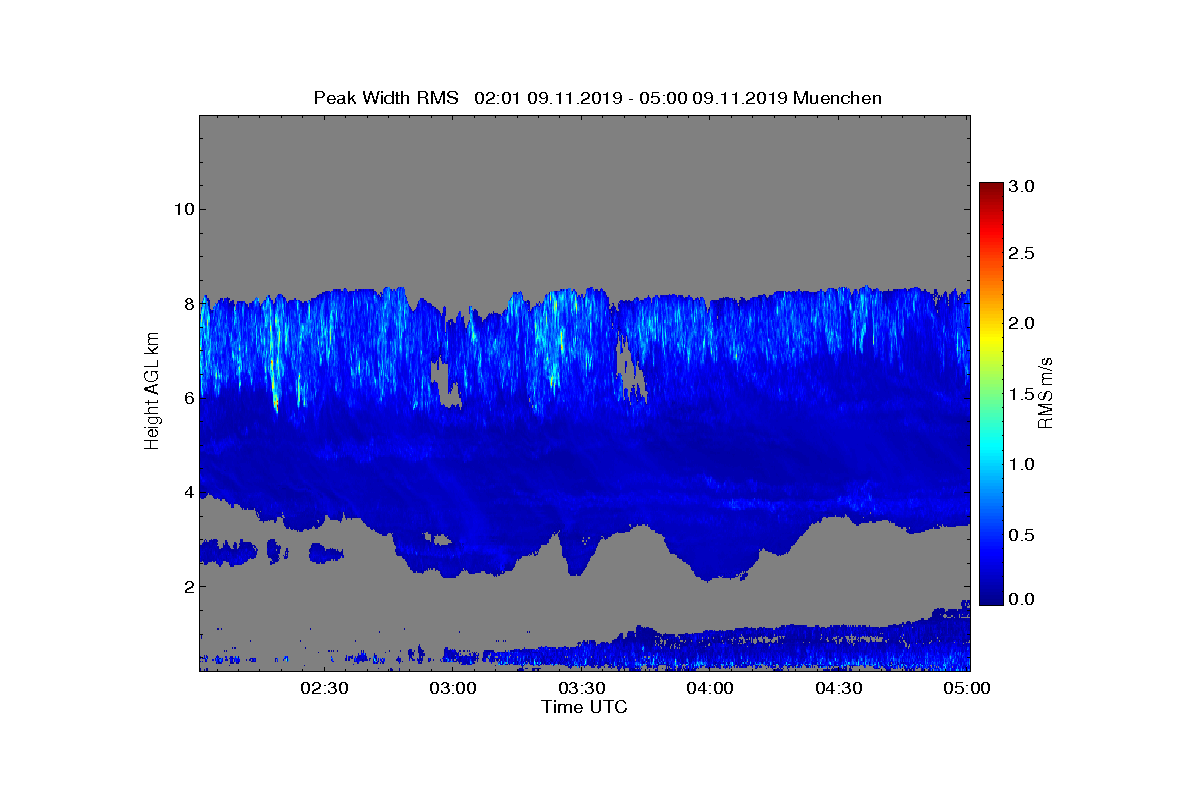Click the '02:01 09.11.2019' start time in title
Screen dimensions: 1200x800
coord(548,98)
